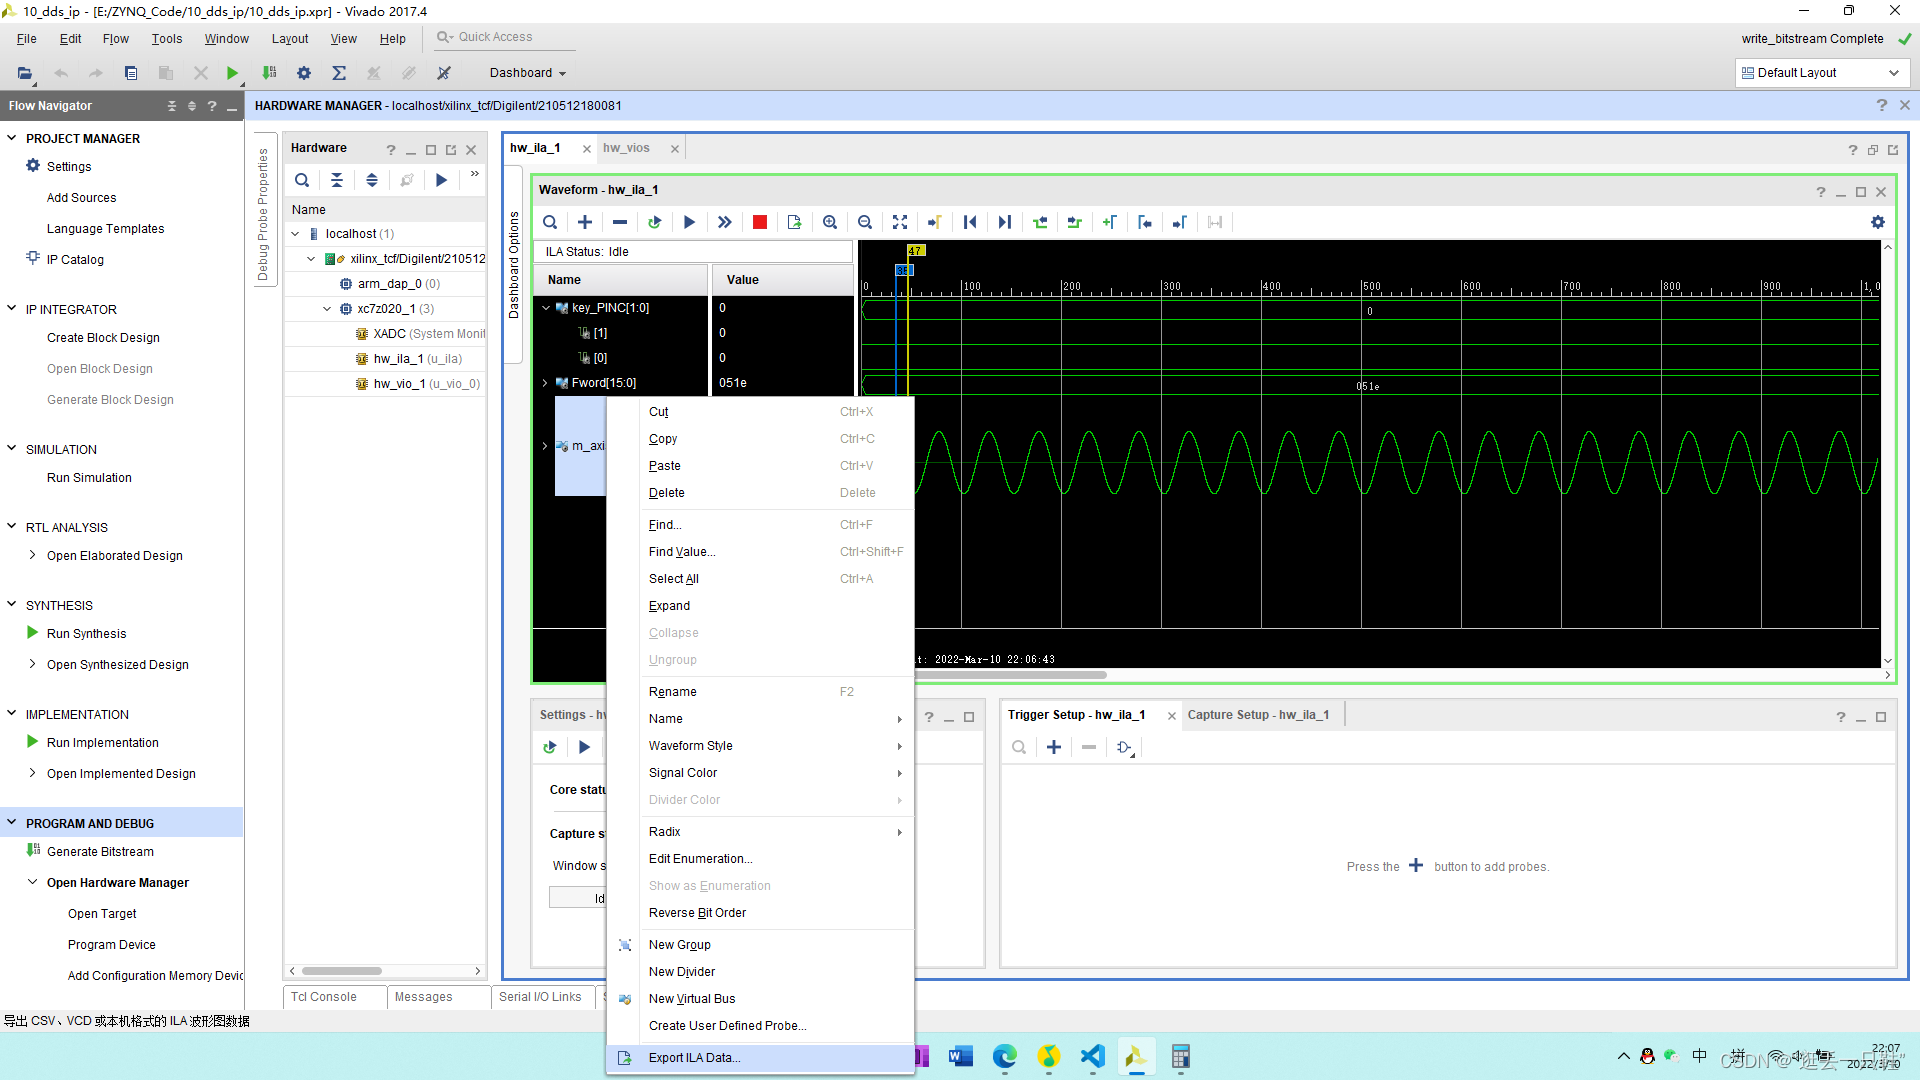Click the waveform Zoom Fit icon
Viewport: 1920px width, 1080px height.
tap(900, 222)
